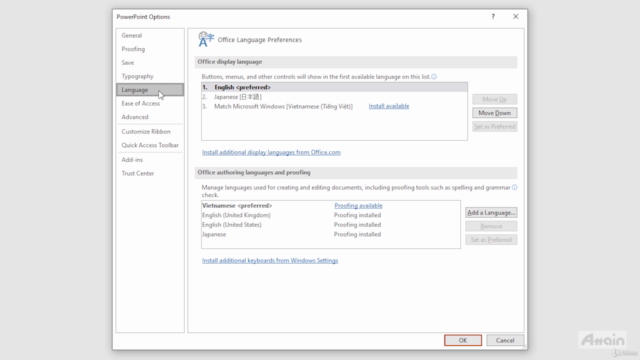
Task: Open Quick Access Toolbar settings
Action: point(150,145)
